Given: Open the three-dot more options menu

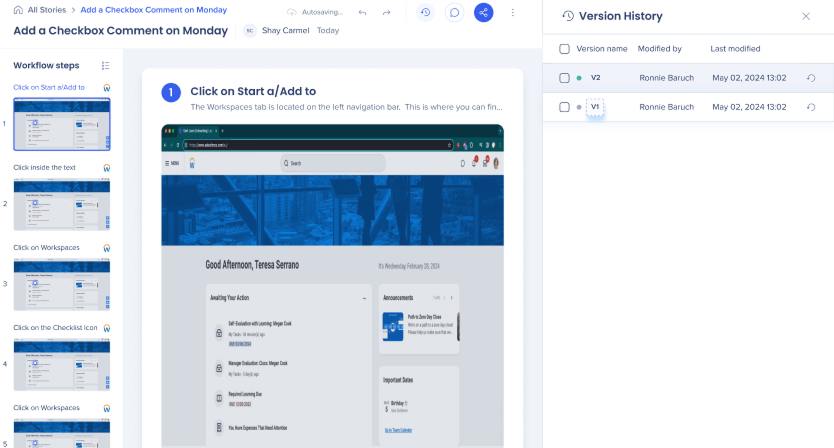Looking at the screenshot, I should coord(513,13).
